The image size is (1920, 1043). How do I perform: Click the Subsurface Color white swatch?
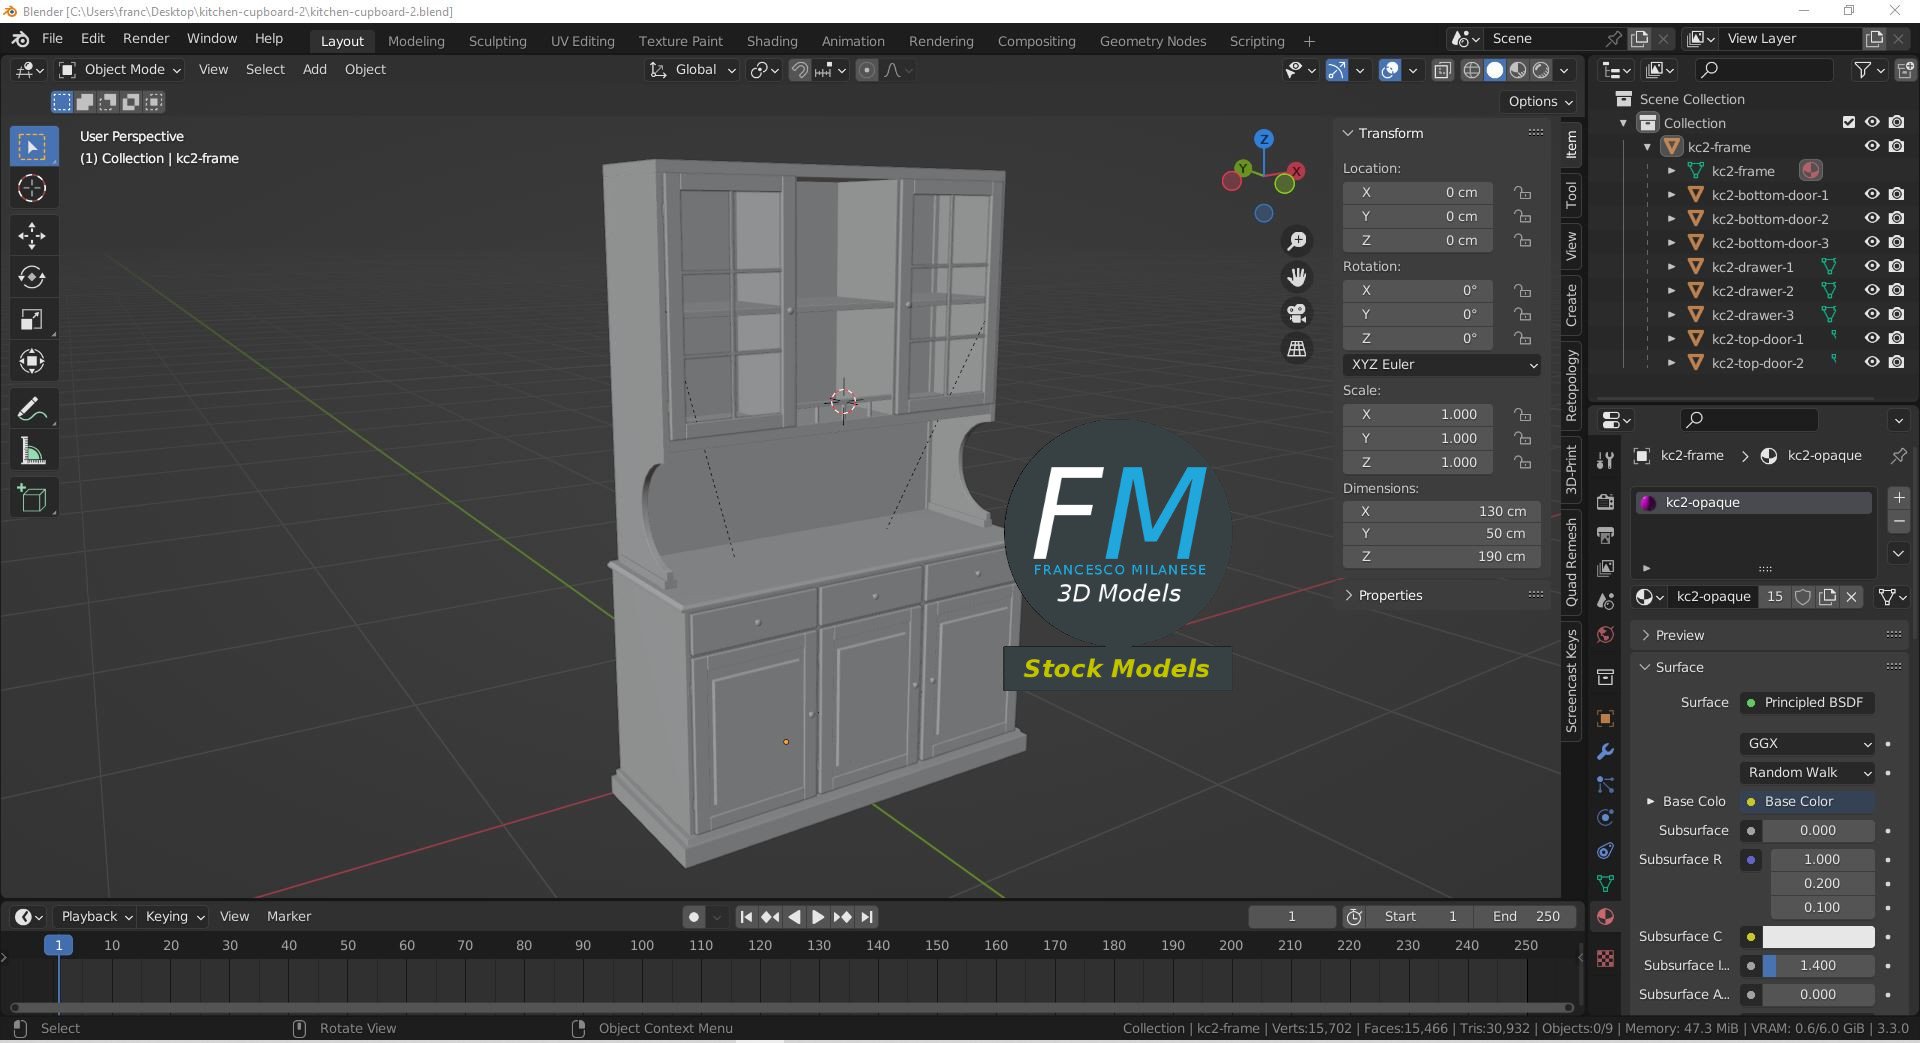coord(1818,937)
